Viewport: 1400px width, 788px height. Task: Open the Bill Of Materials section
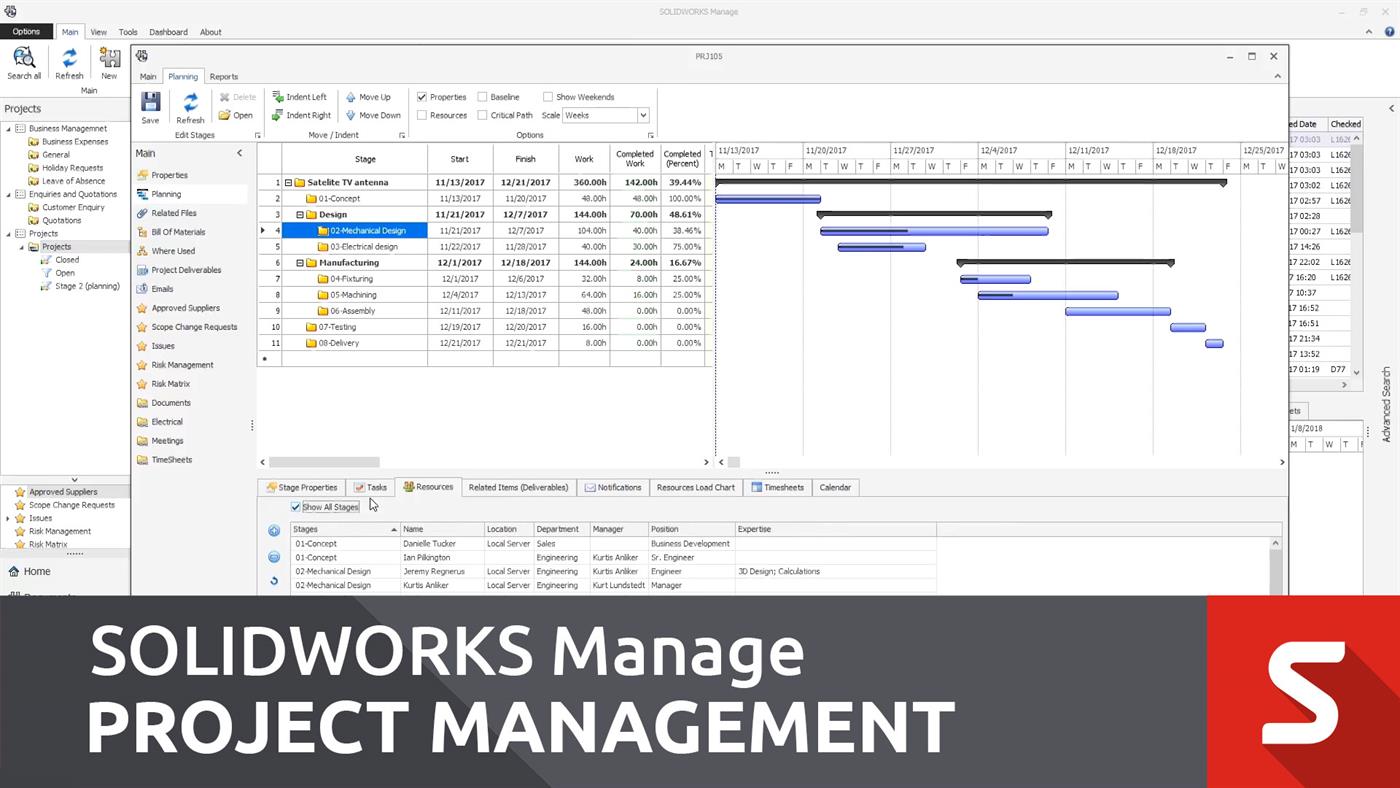pos(178,232)
